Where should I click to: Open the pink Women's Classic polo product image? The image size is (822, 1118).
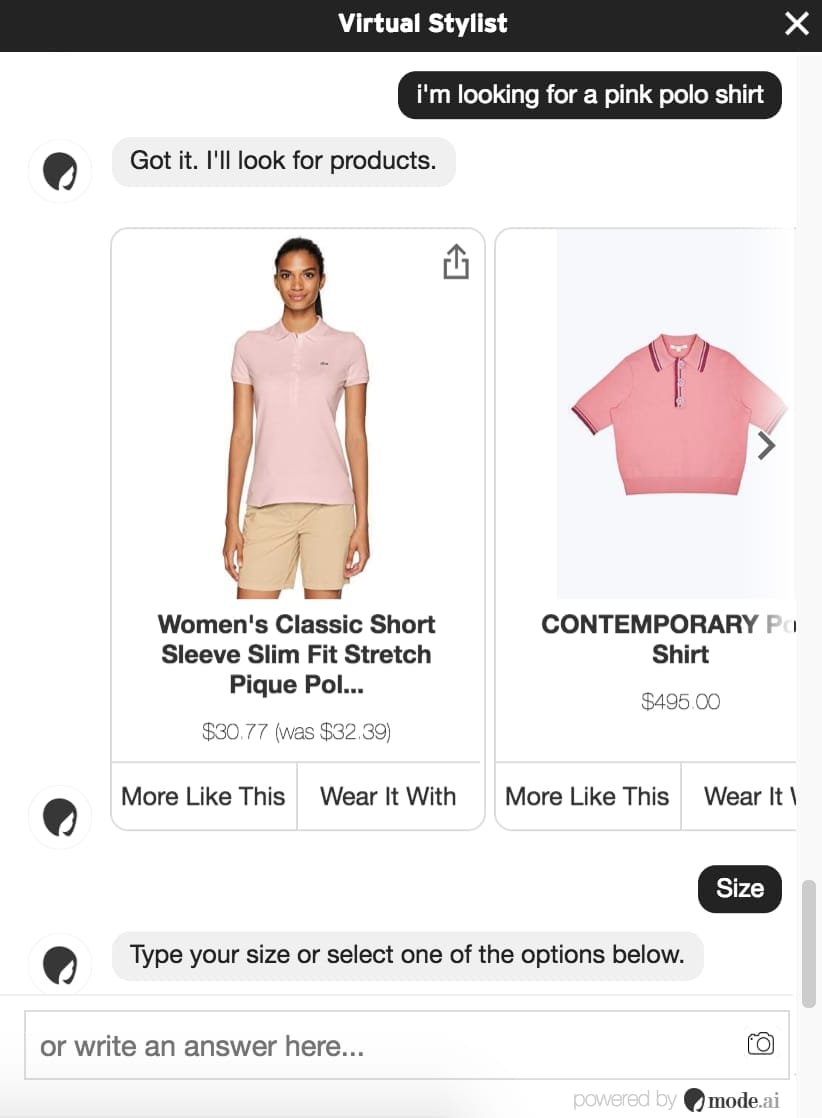(x=297, y=417)
